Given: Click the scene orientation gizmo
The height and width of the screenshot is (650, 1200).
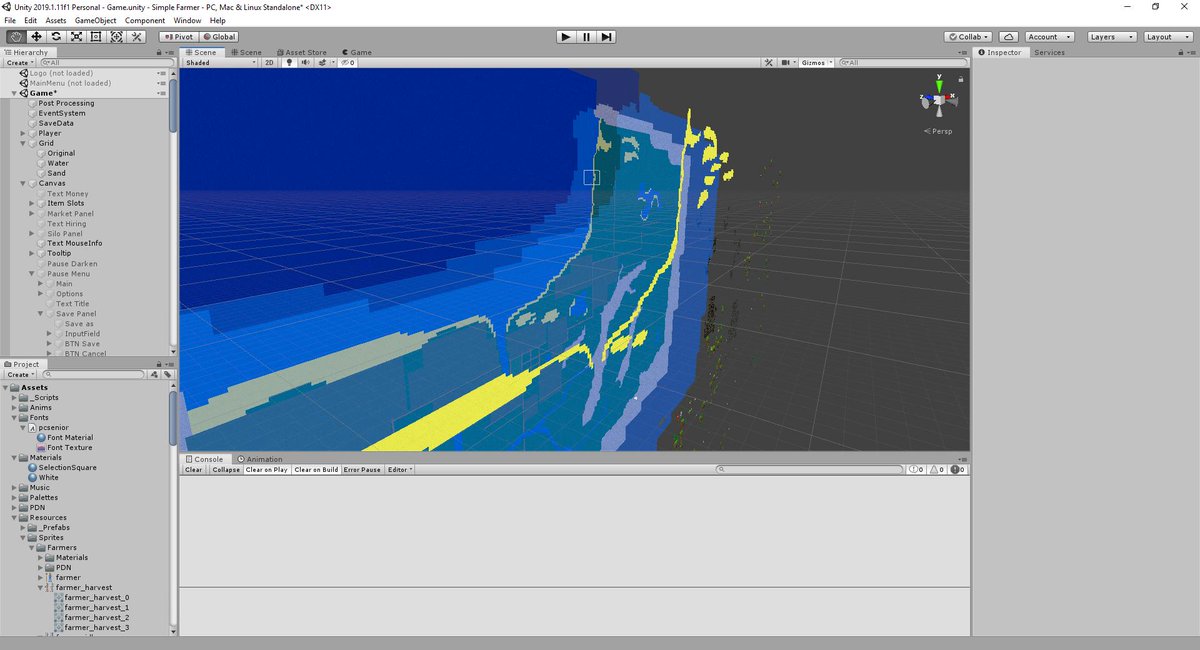Looking at the screenshot, I should [939, 99].
